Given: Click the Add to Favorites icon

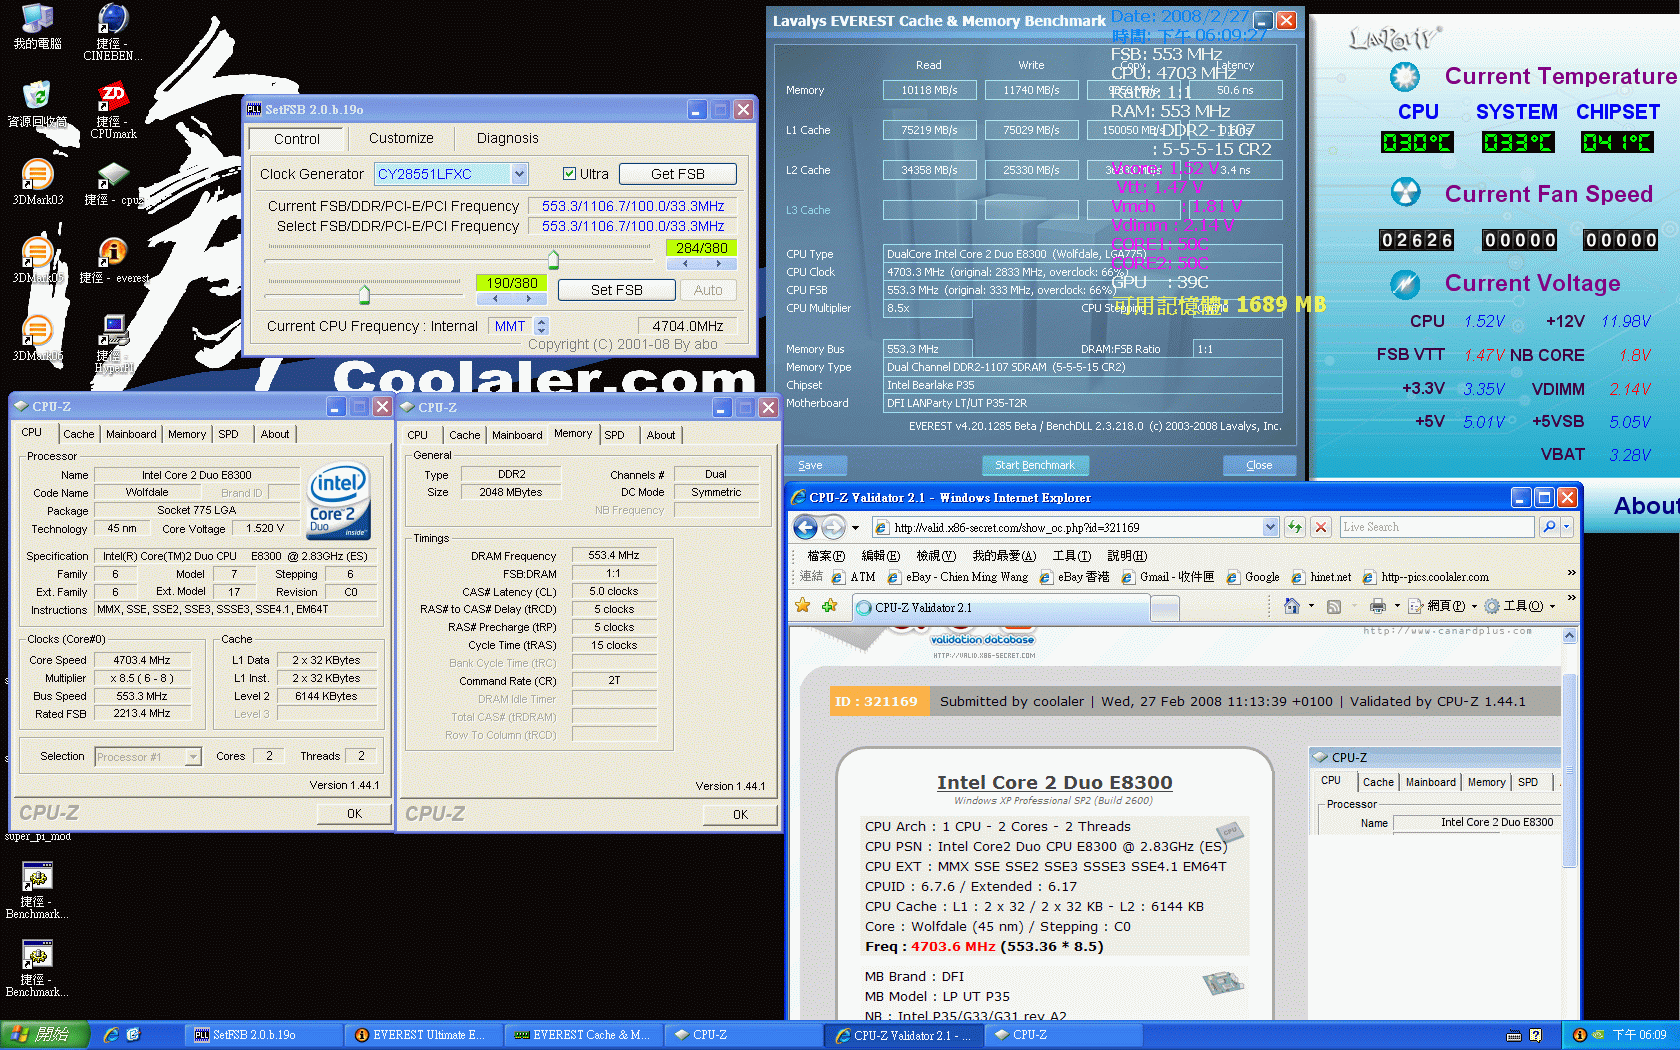Looking at the screenshot, I should point(829,606).
